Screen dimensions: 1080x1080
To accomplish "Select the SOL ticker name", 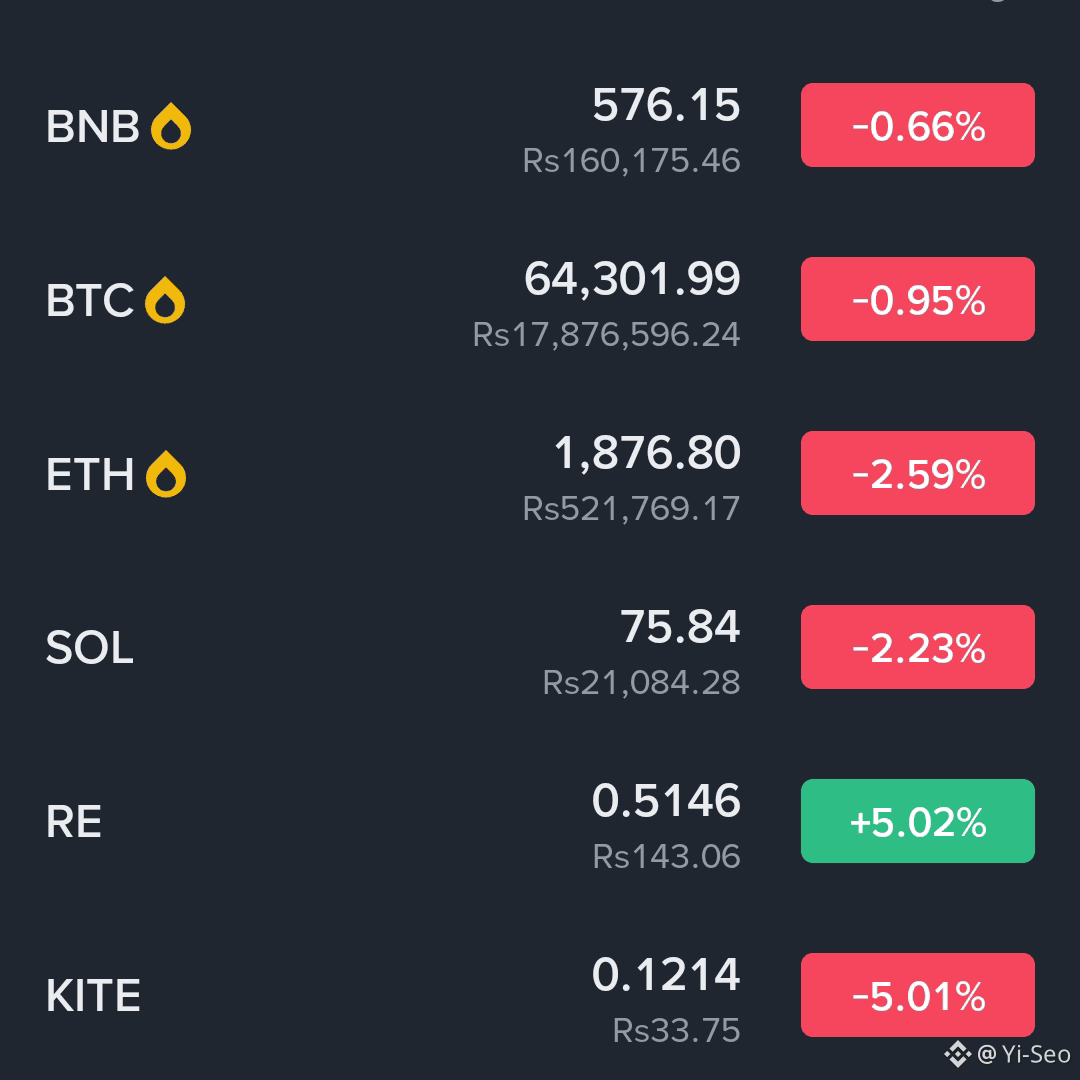I will (90, 648).
